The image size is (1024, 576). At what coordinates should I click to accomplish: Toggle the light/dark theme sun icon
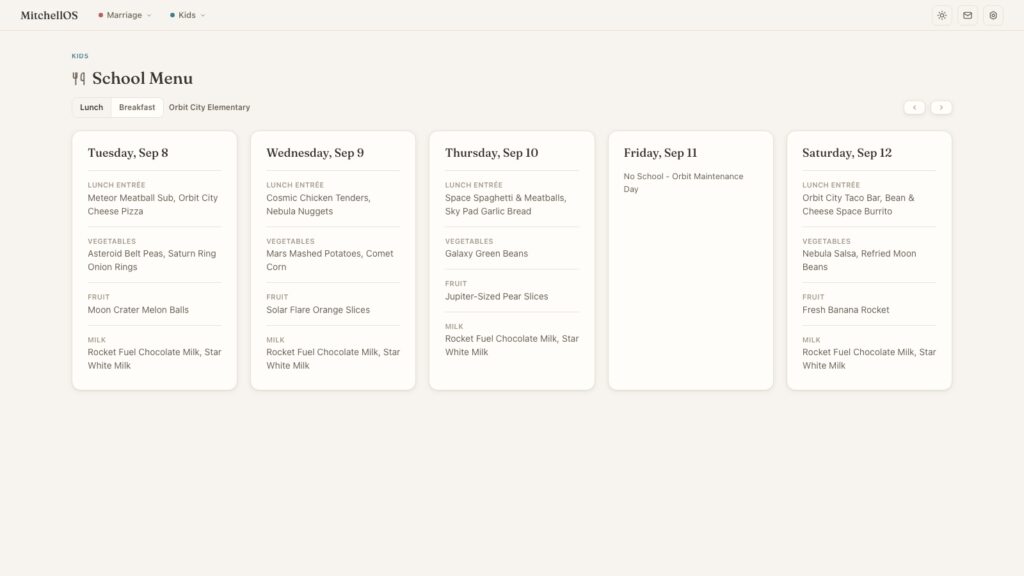click(942, 15)
